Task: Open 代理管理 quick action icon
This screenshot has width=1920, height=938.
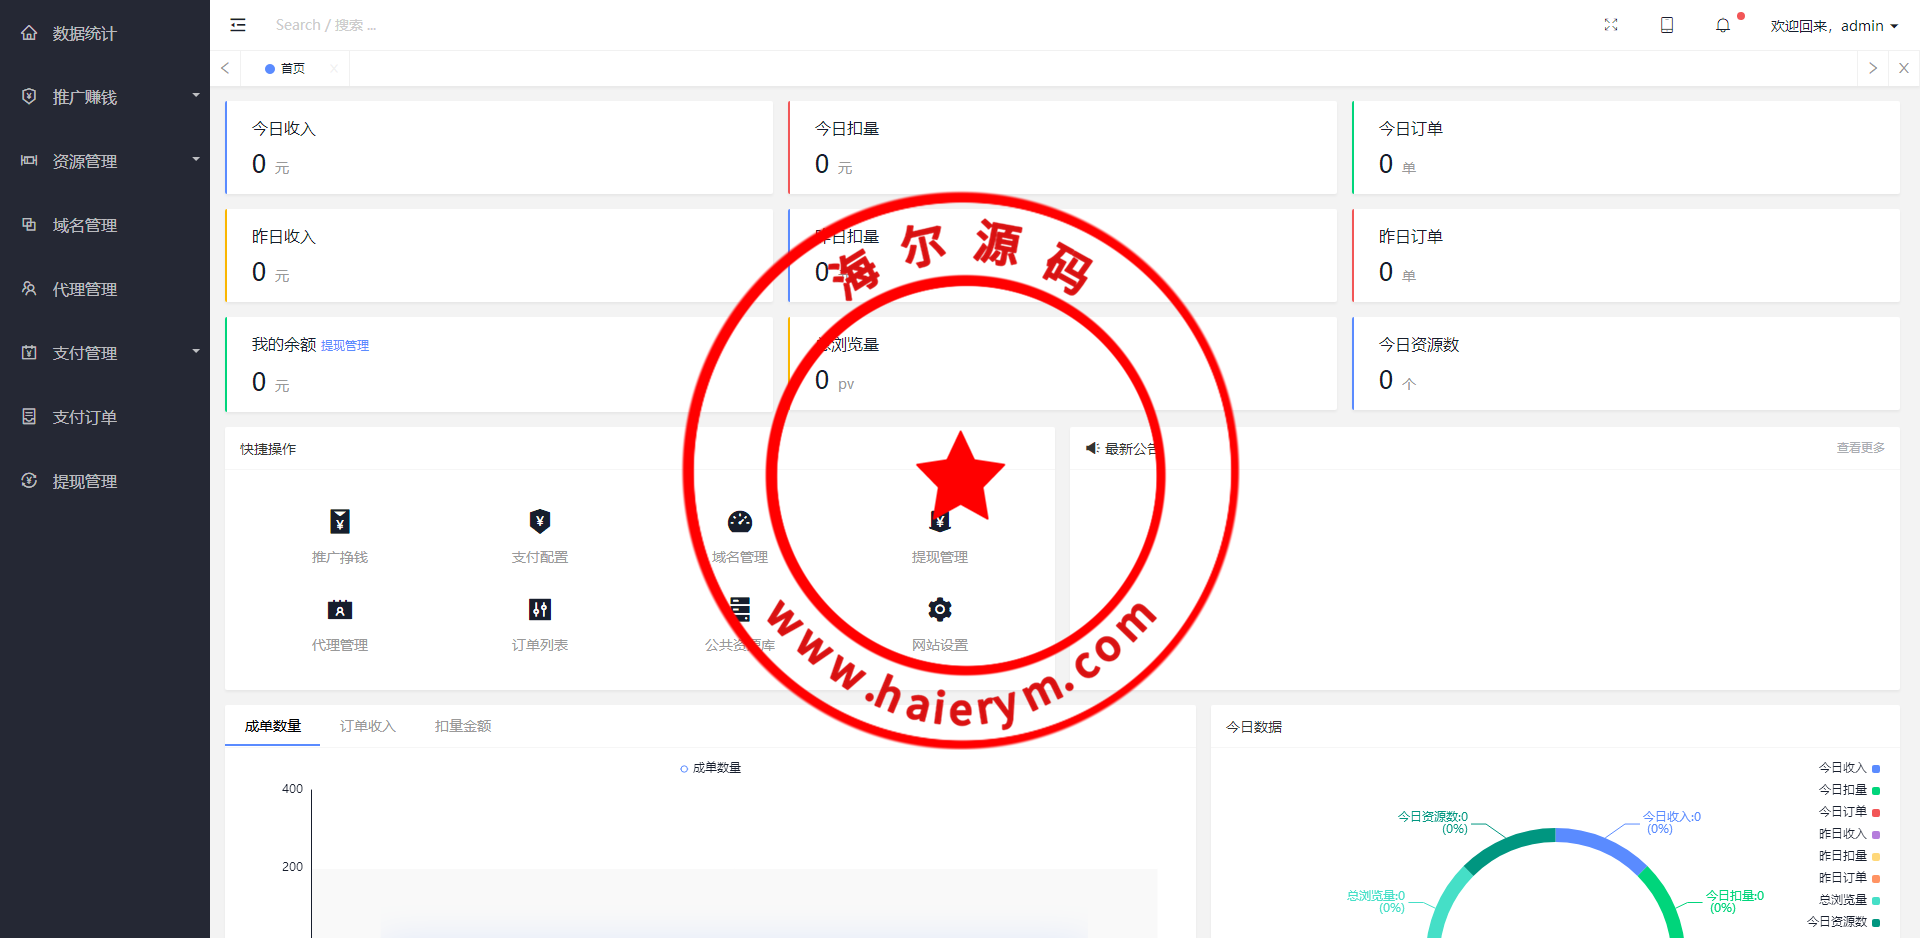Action: click(x=340, y=610)
